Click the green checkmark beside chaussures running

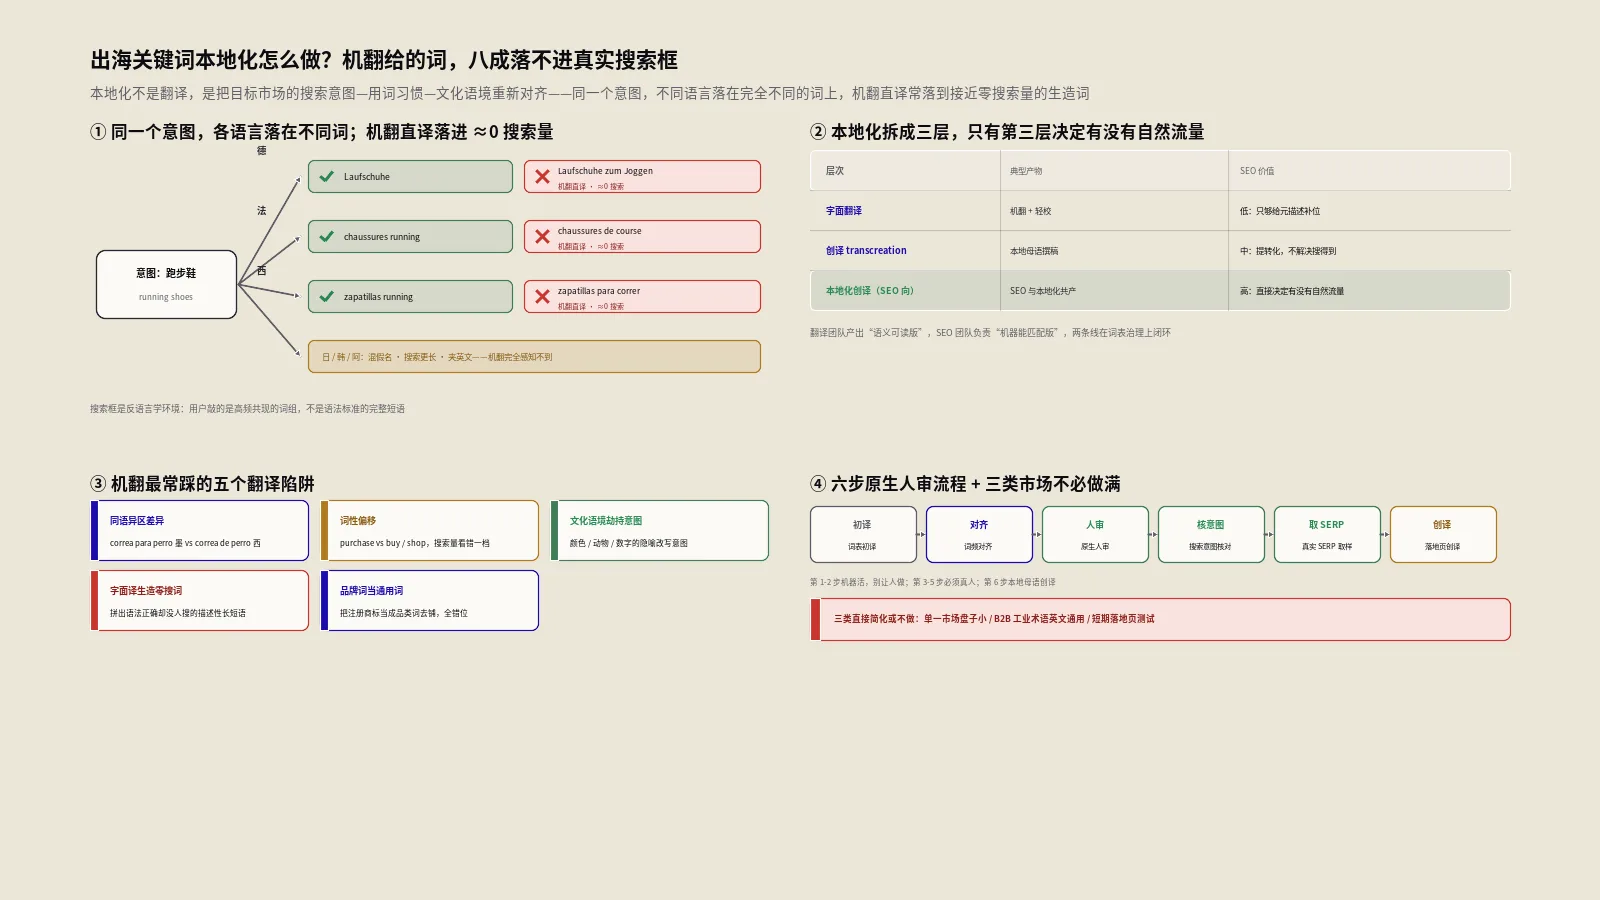326,237
